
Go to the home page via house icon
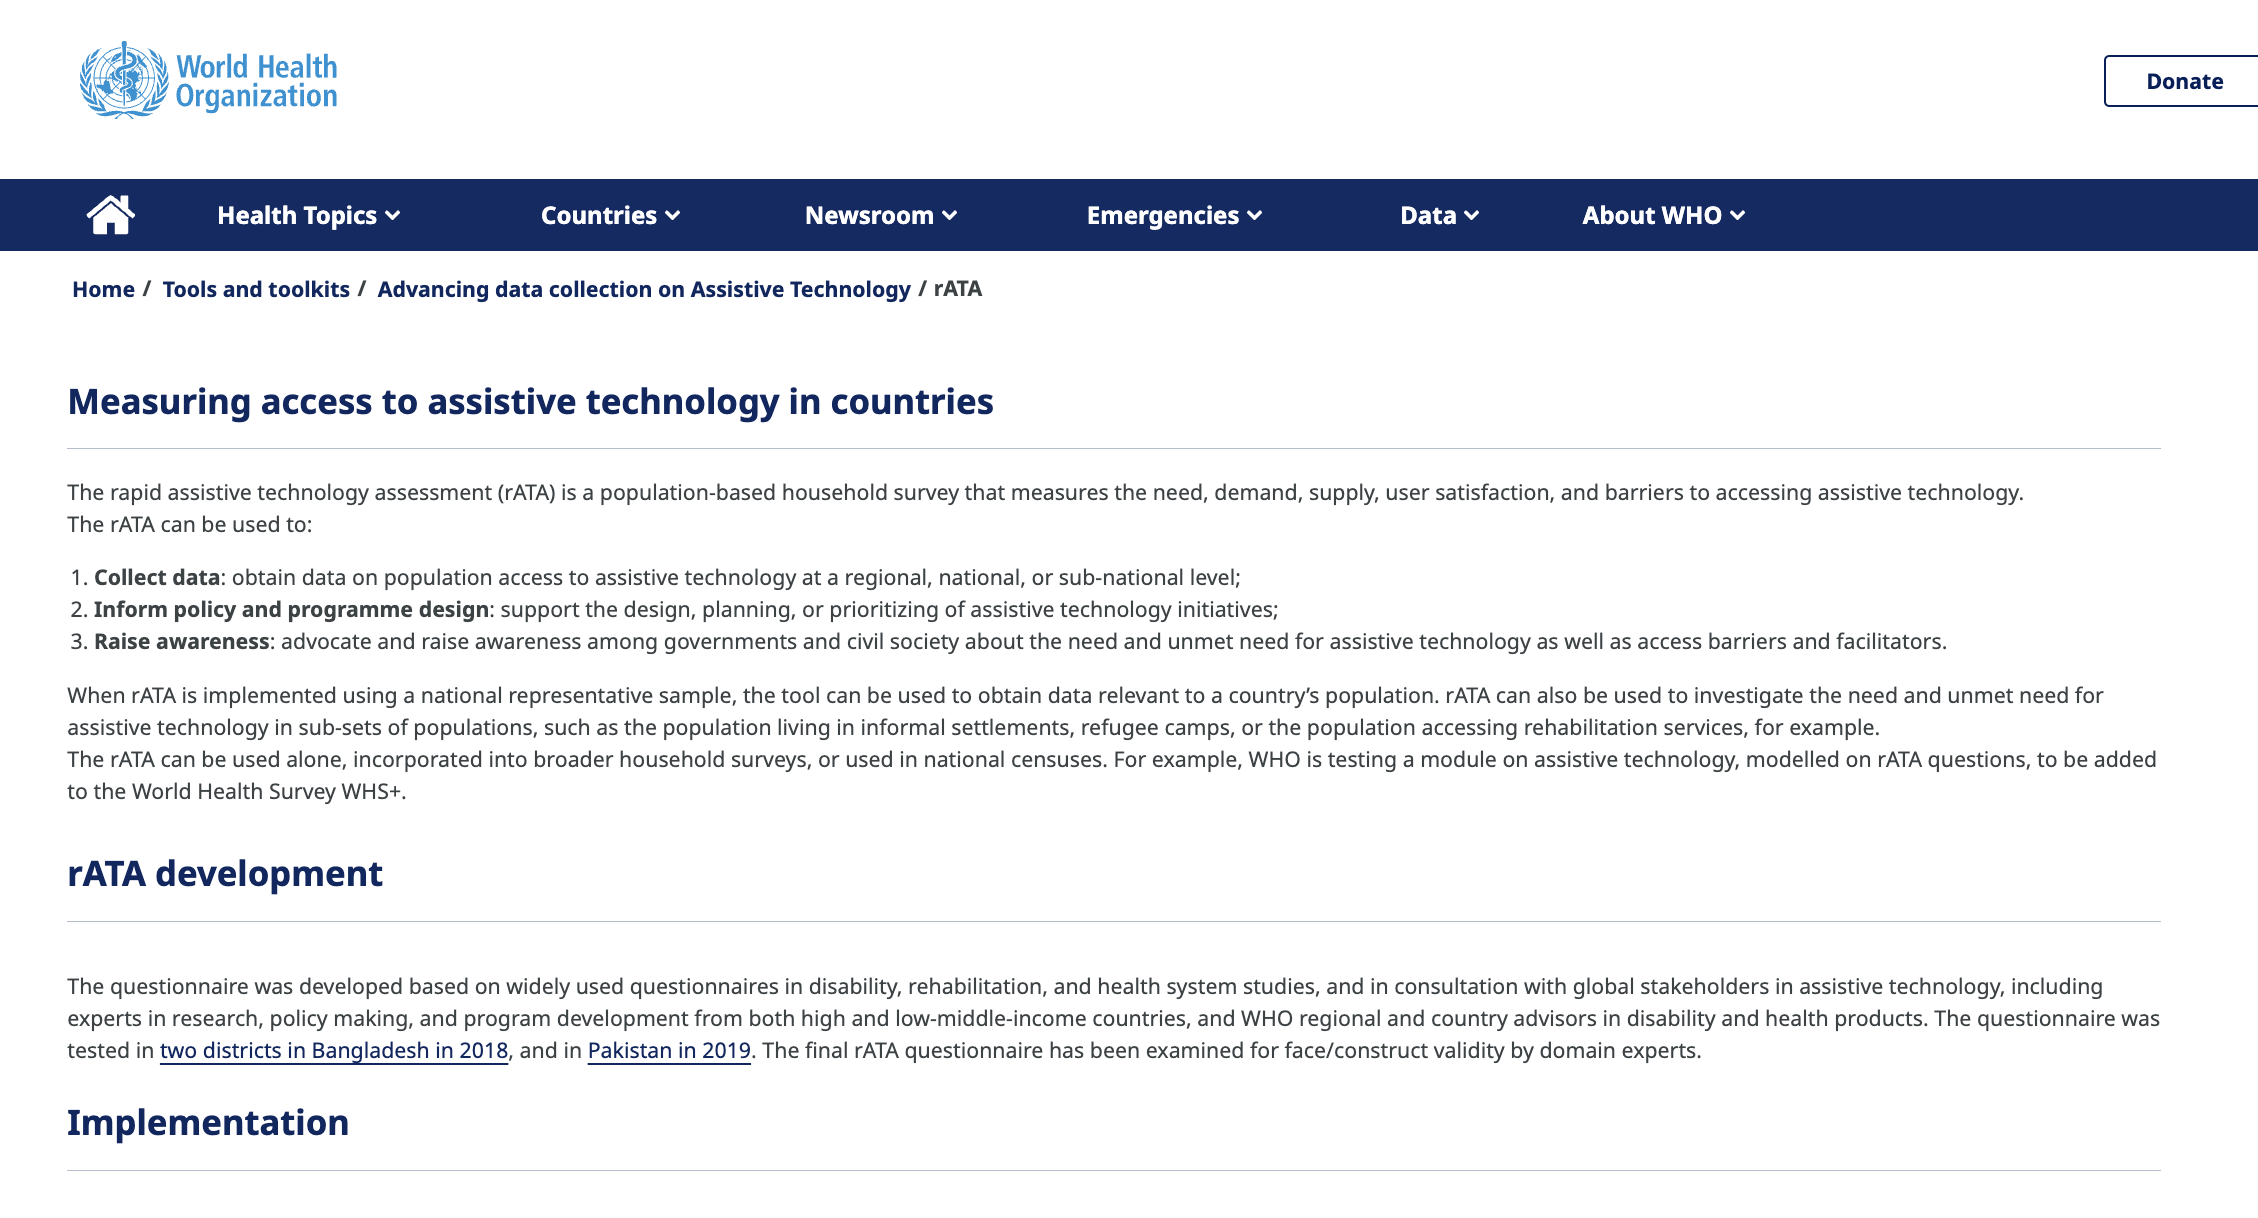111,215
